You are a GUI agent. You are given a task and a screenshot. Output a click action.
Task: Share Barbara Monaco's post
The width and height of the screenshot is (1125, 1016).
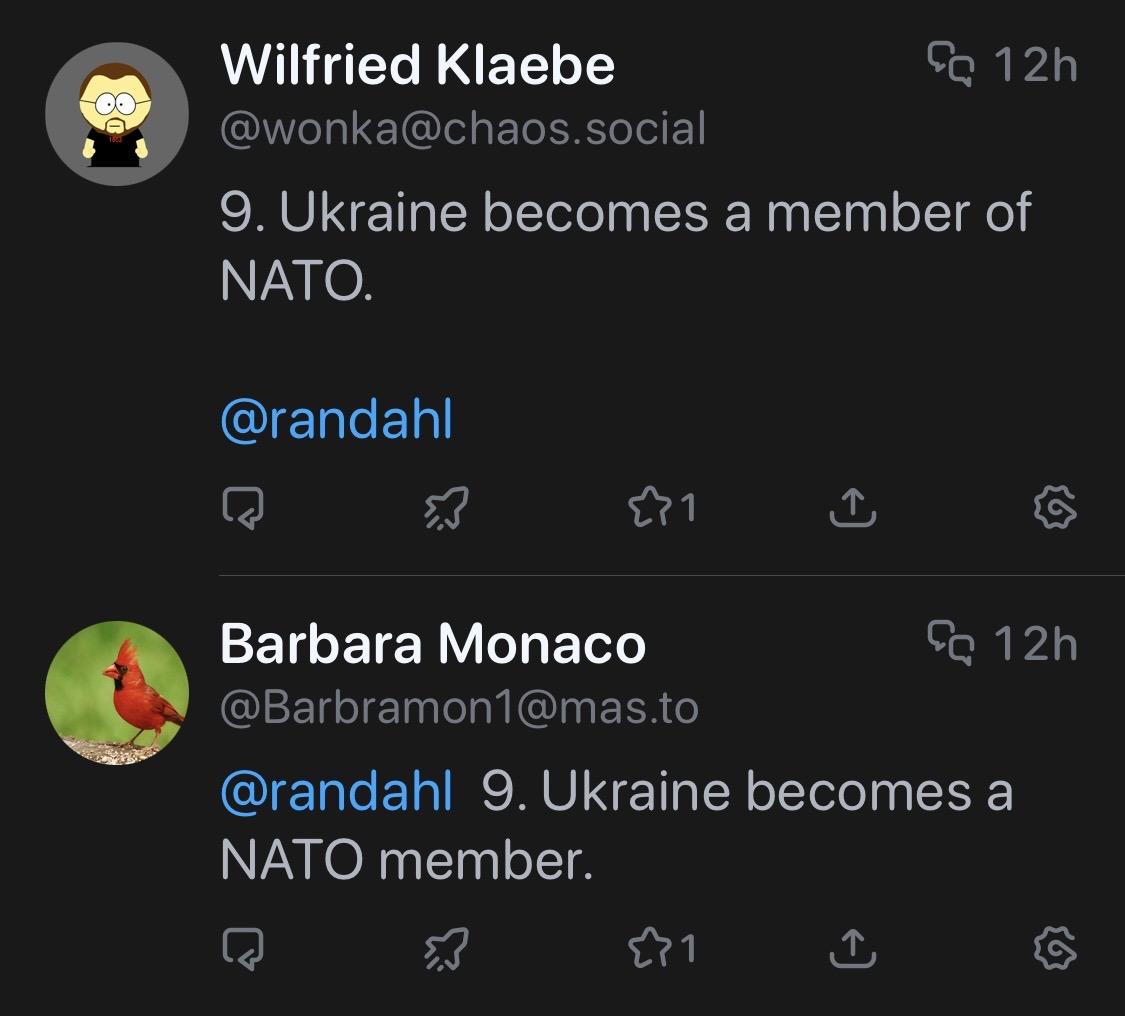(x=853, y=949)
